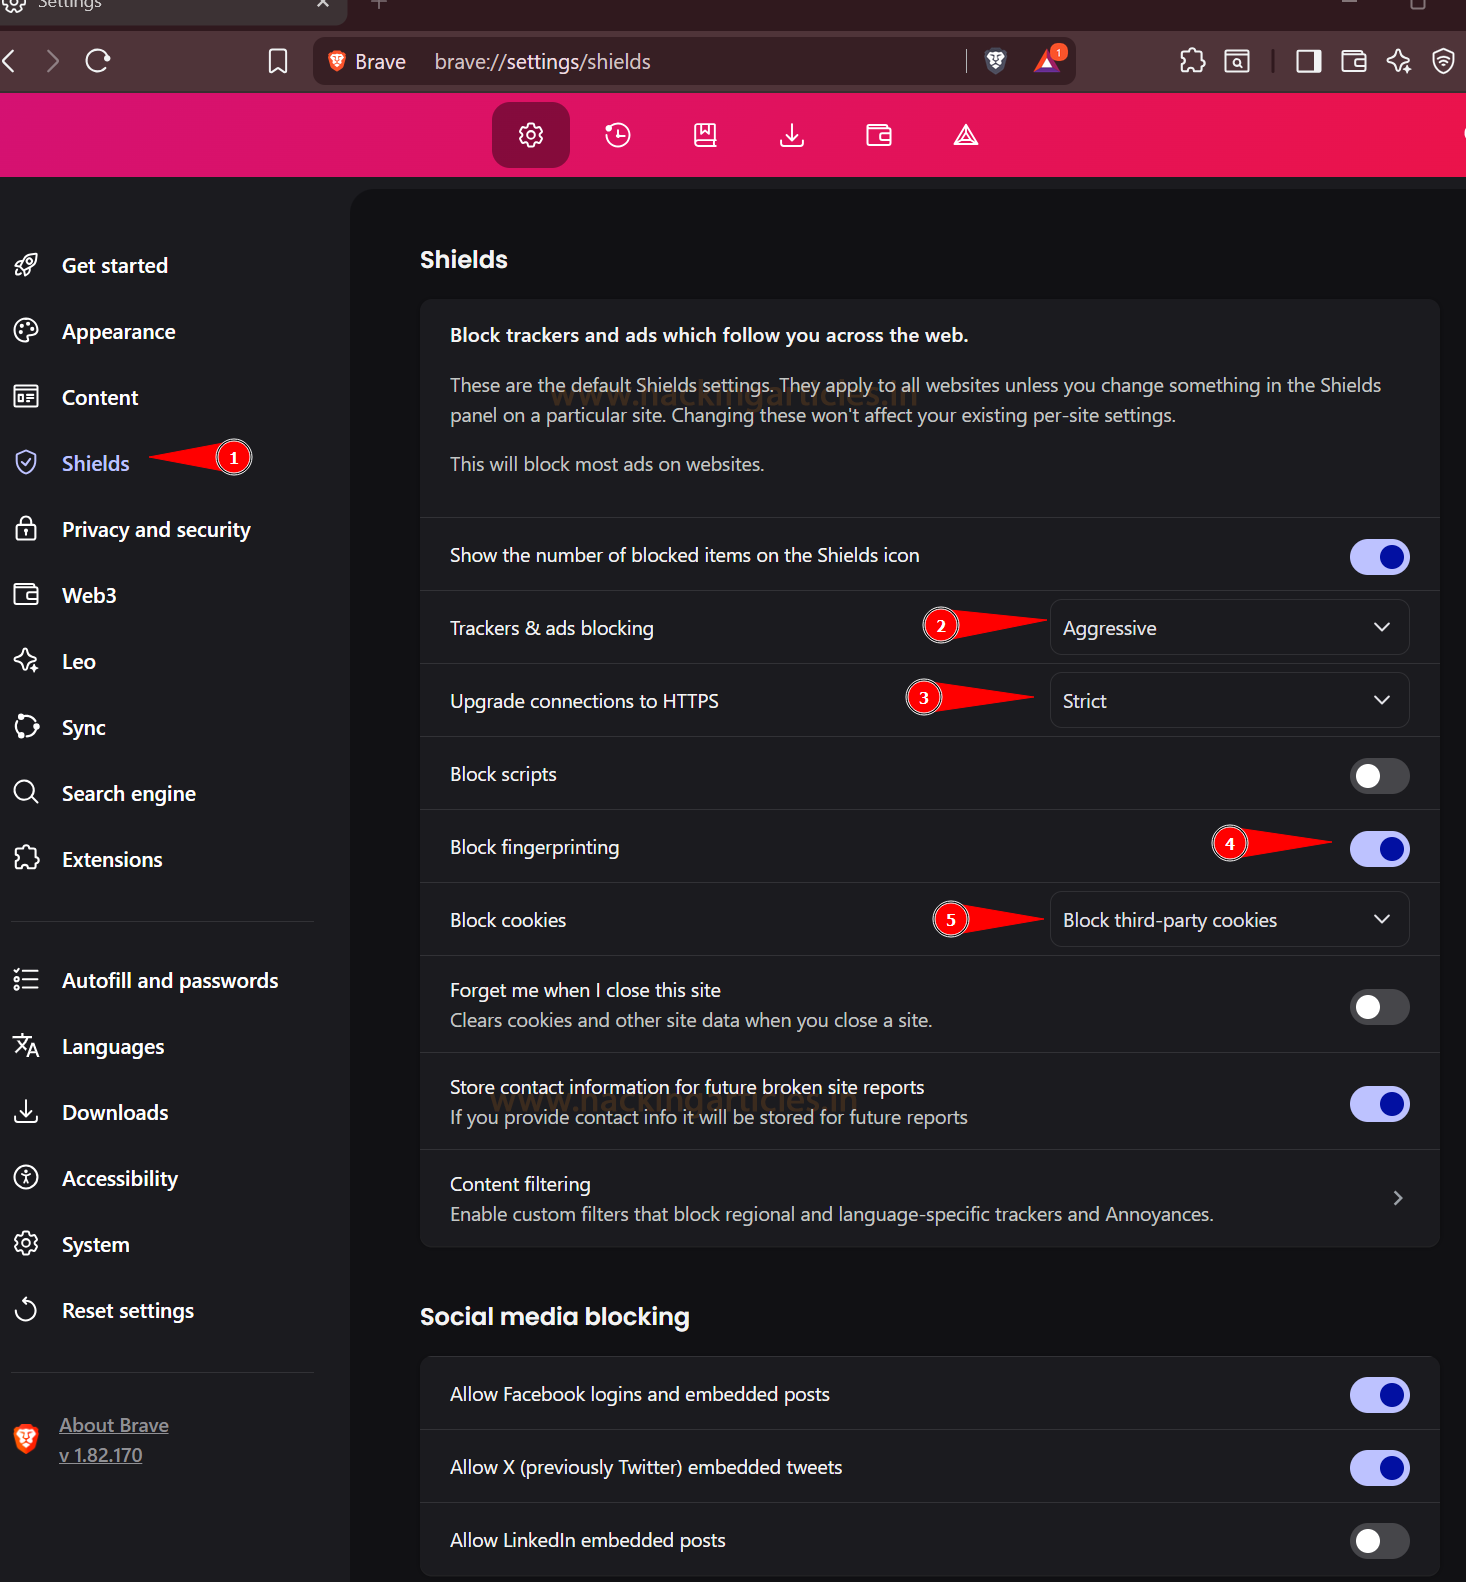Open the Trackers & ads blocking Aggressive dropdown
This screenshot has height=1582, width=1466.
click(1229, 627)
